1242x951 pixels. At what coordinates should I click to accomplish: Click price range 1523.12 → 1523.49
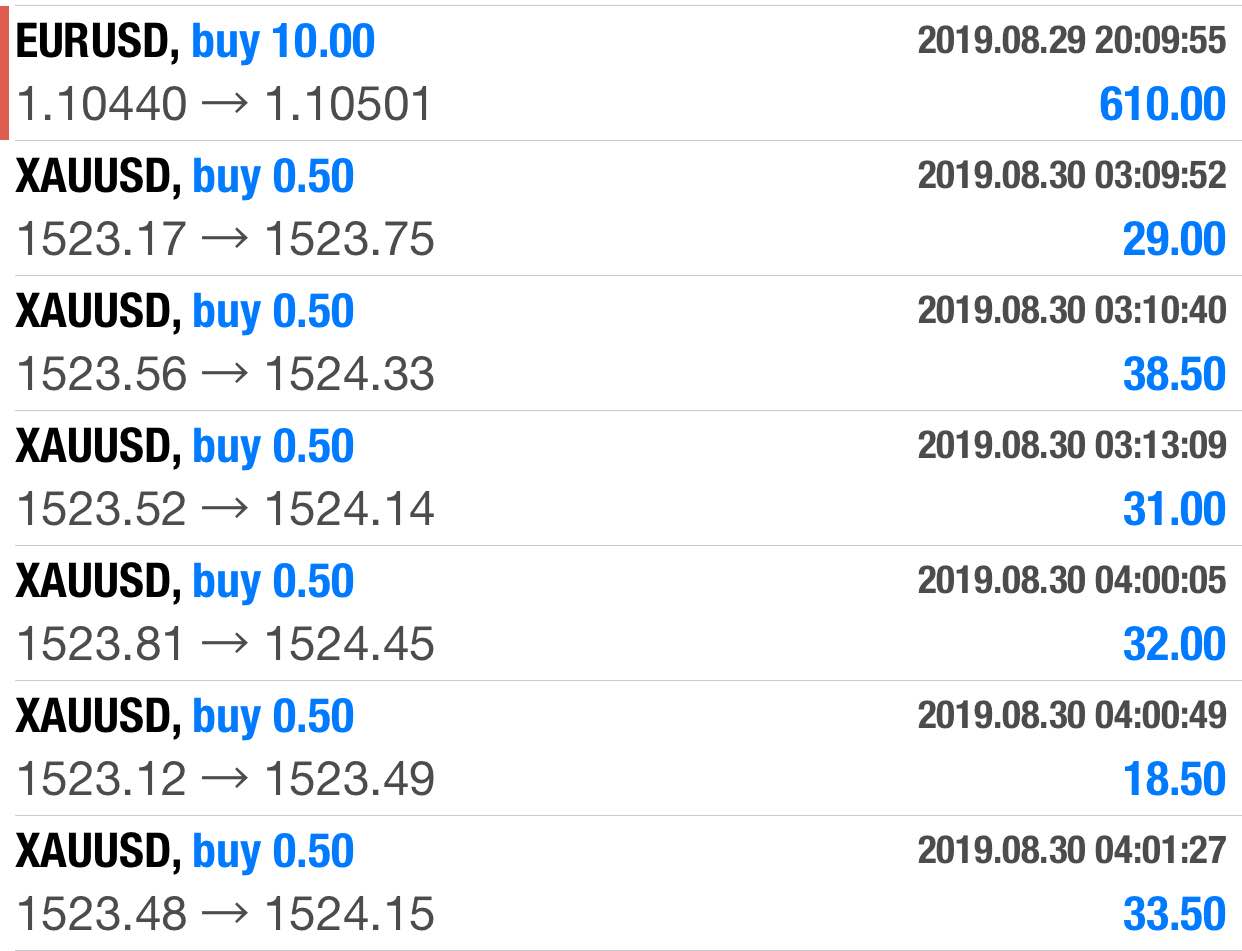[x=226, y=780]
